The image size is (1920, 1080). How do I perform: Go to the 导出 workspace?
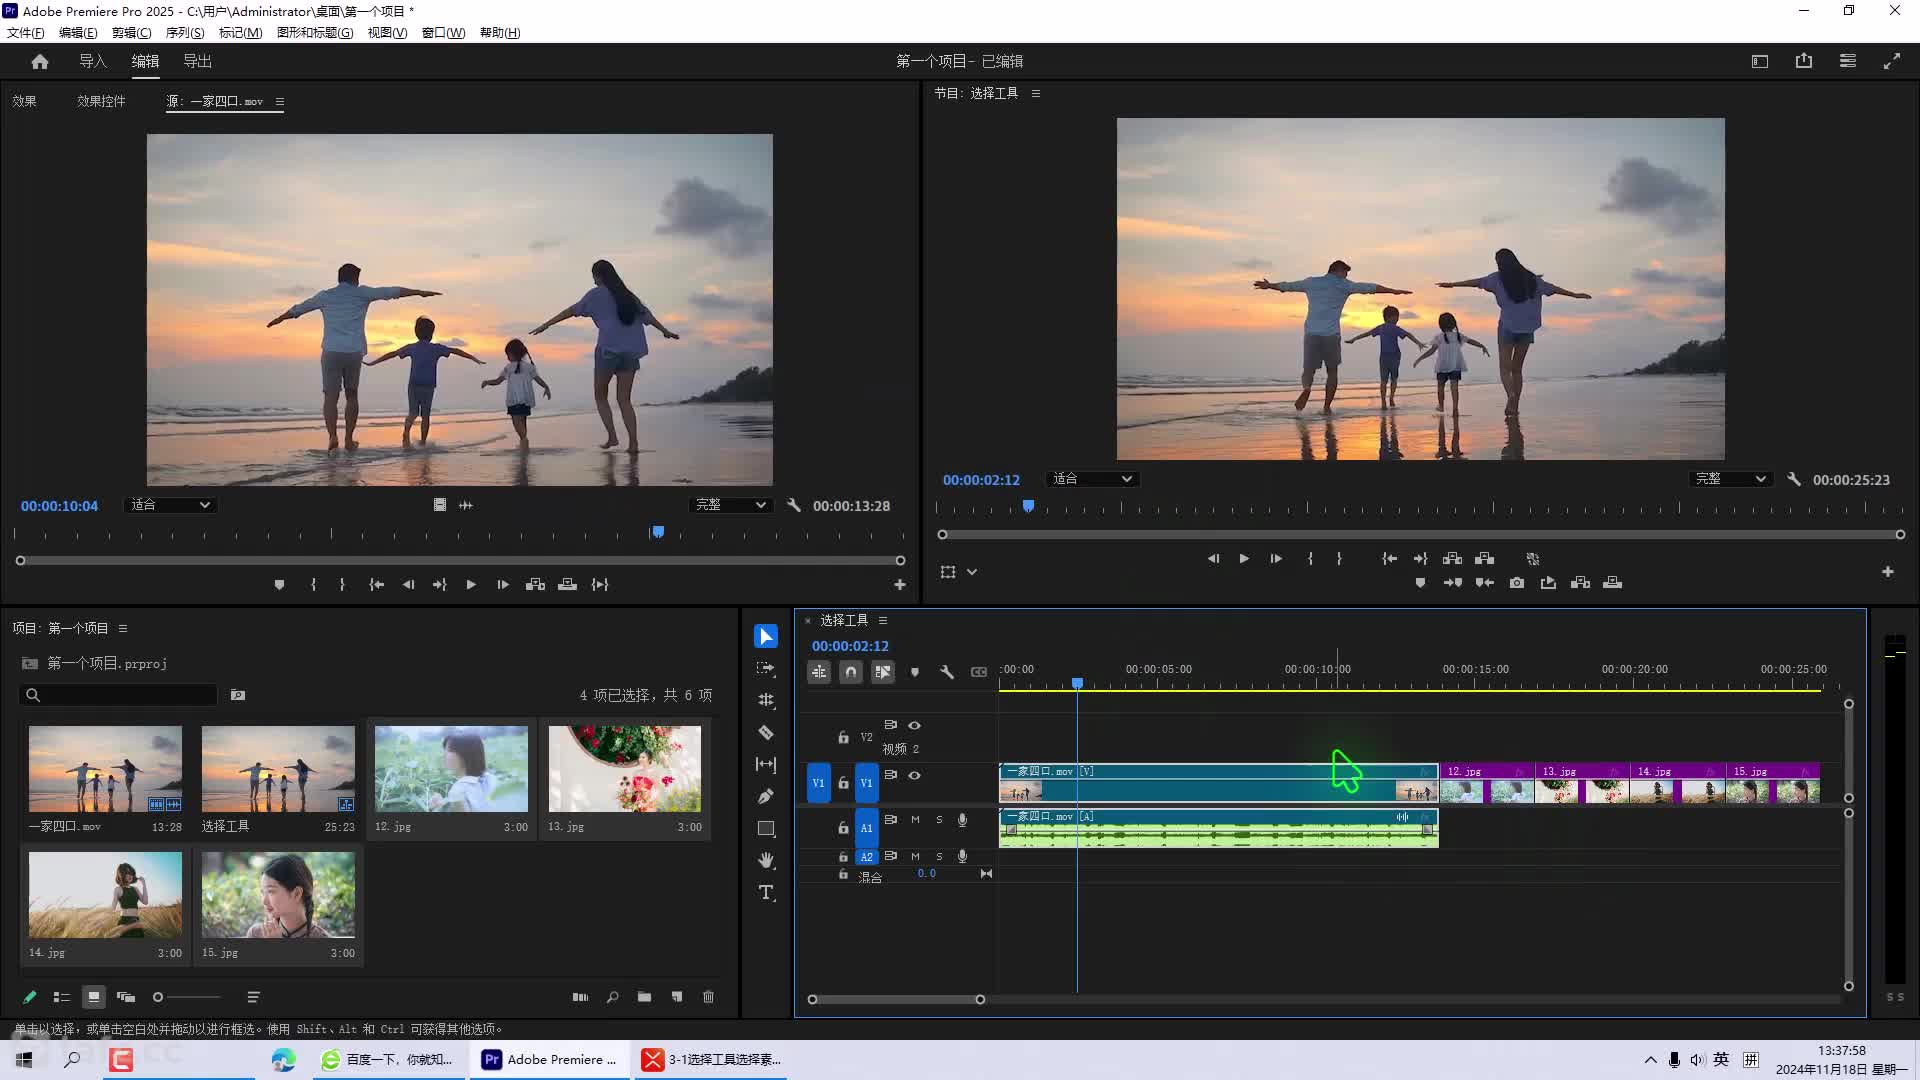point(197,61)
